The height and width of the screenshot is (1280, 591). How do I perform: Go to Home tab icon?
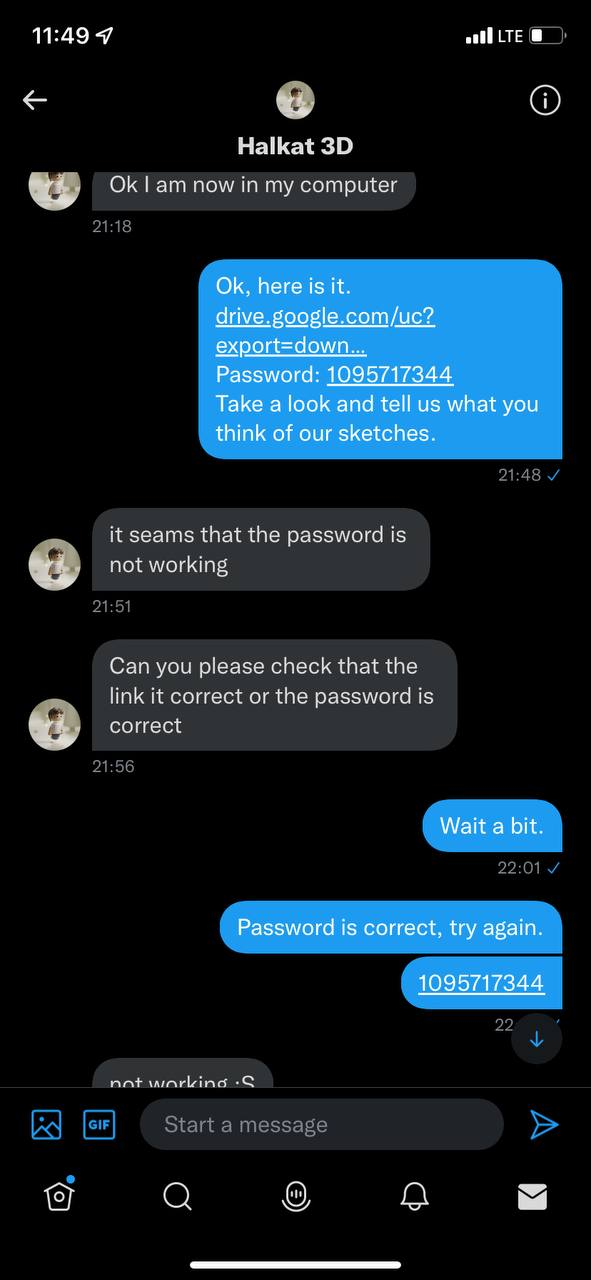pyautogui.click(x=59, y=1194)
